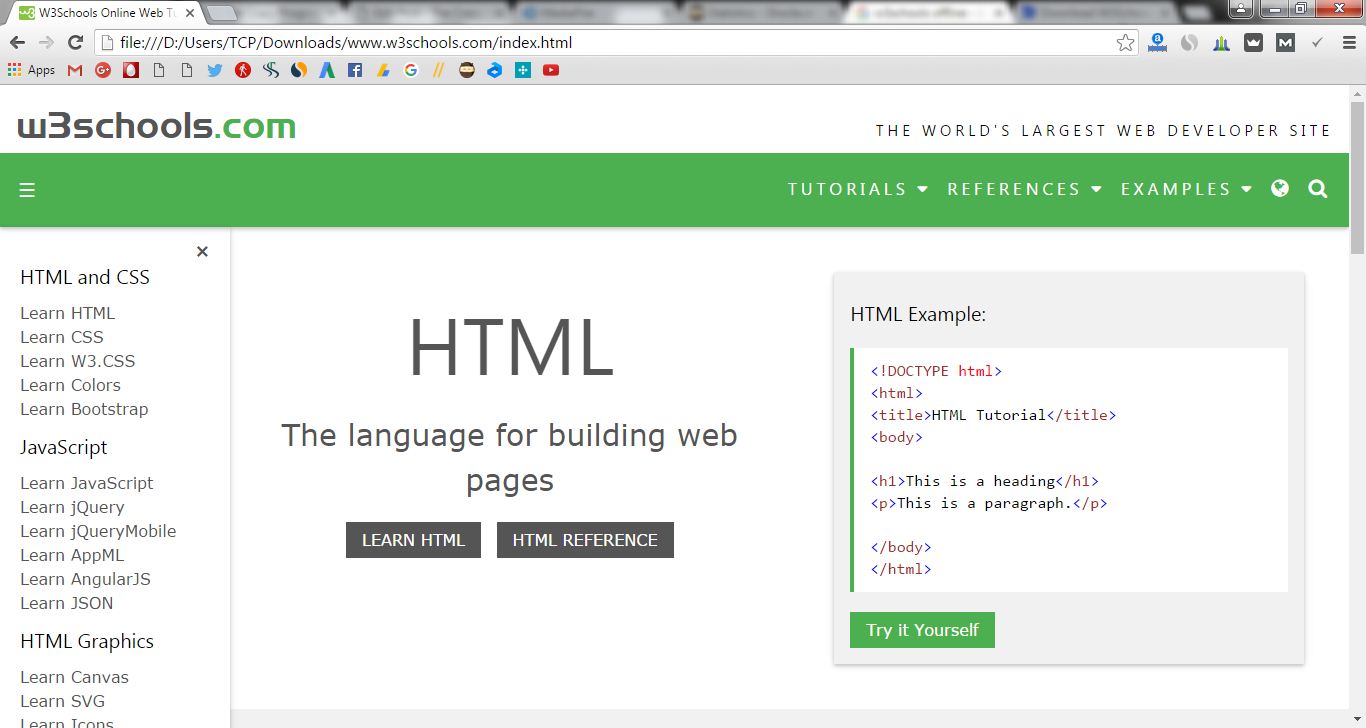Click the address bar URL field
Image resolution: width=1366 pixels, height=728 pixels.
coord(600,43)
